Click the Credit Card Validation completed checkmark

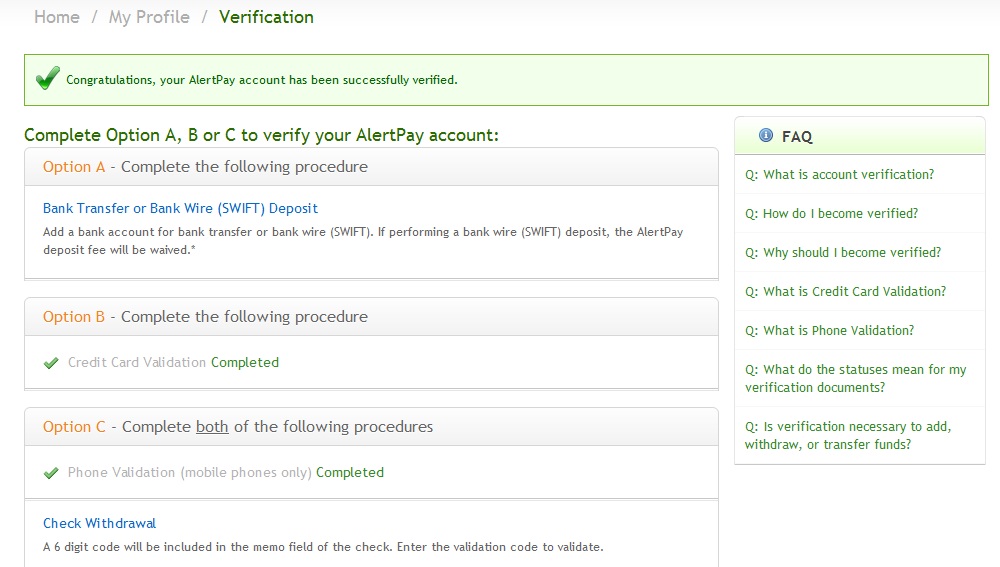point(51,363)
